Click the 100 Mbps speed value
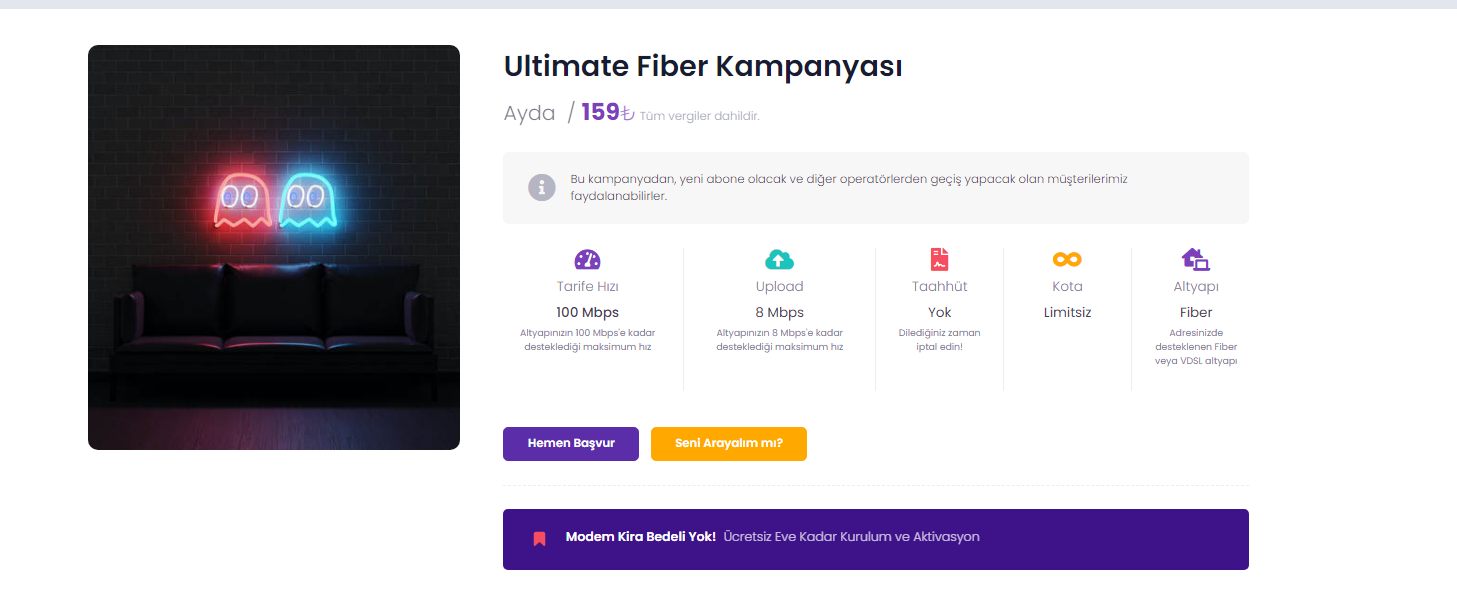Image resolution: width=1457 pixels, height=592 pixels. click(587, 312)
